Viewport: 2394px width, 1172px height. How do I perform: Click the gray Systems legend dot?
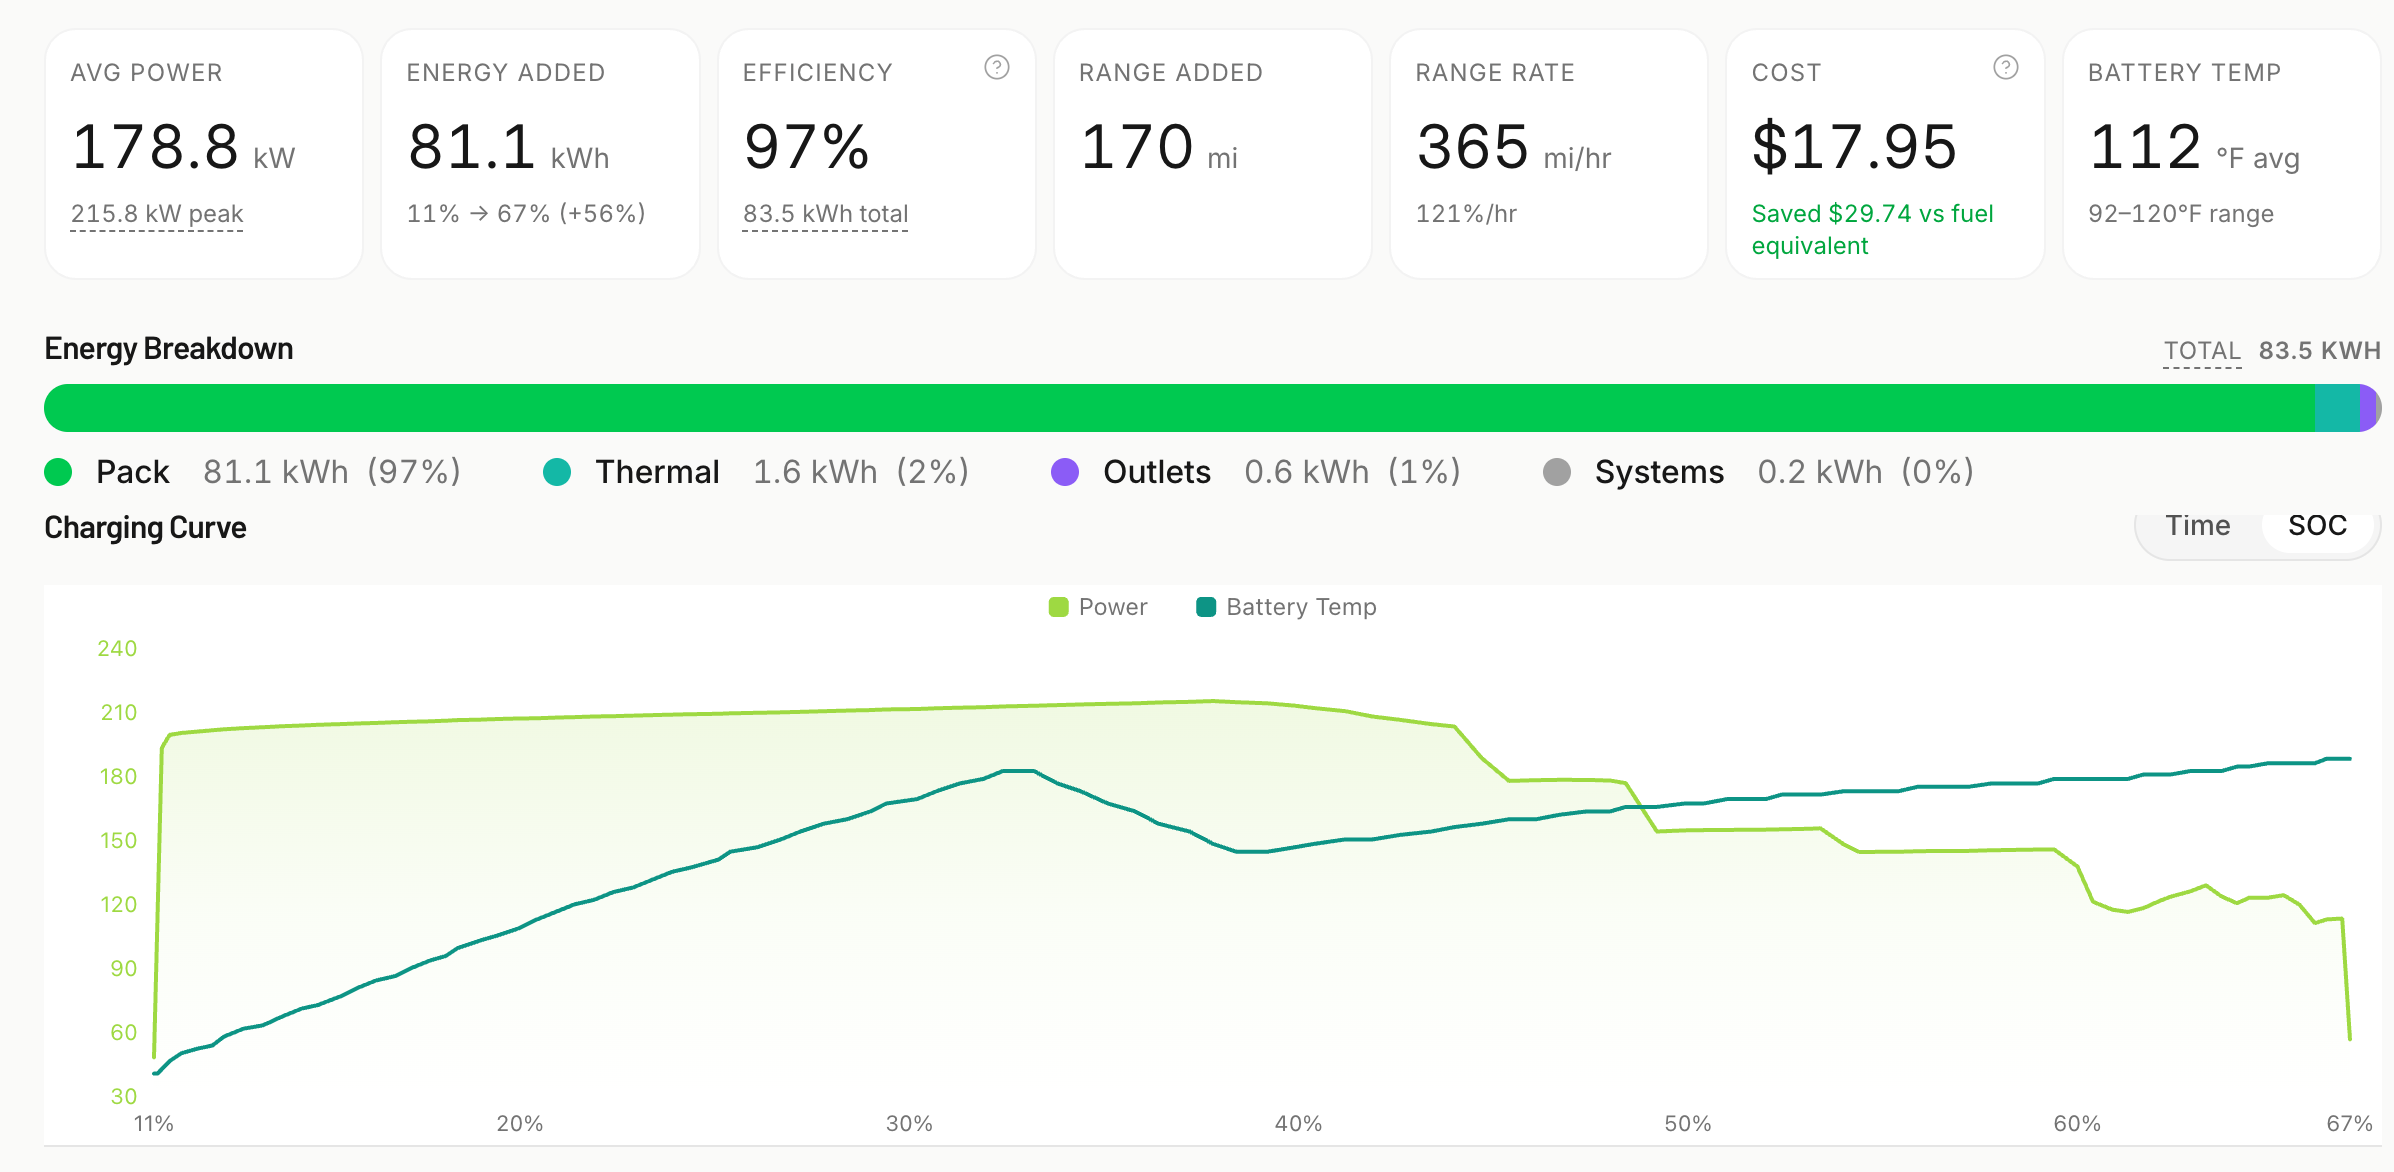(1557, 472)
